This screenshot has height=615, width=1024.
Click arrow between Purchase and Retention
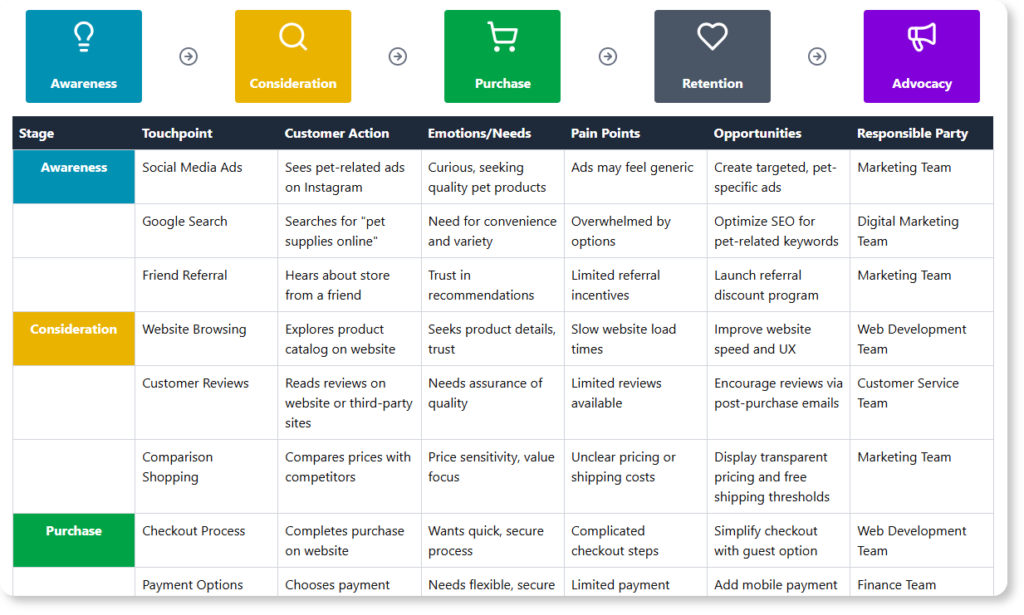tap(607, 57)
